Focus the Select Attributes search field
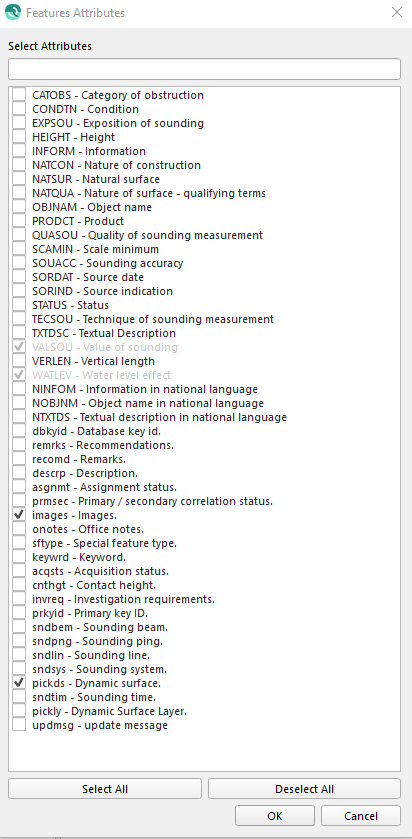 204,69
